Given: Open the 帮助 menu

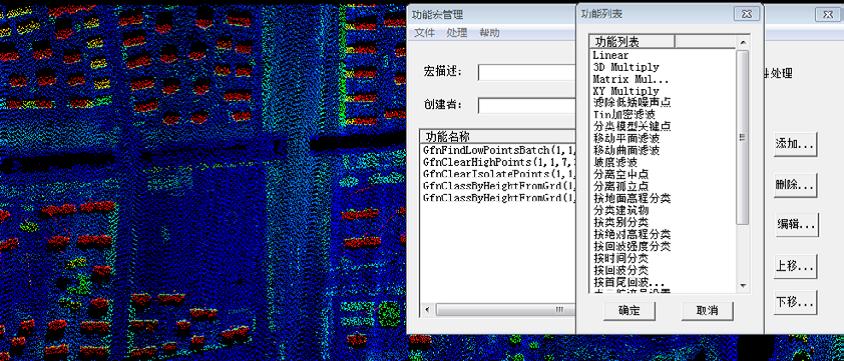Looking at the screenshot, I should click(x=489, y=33).
